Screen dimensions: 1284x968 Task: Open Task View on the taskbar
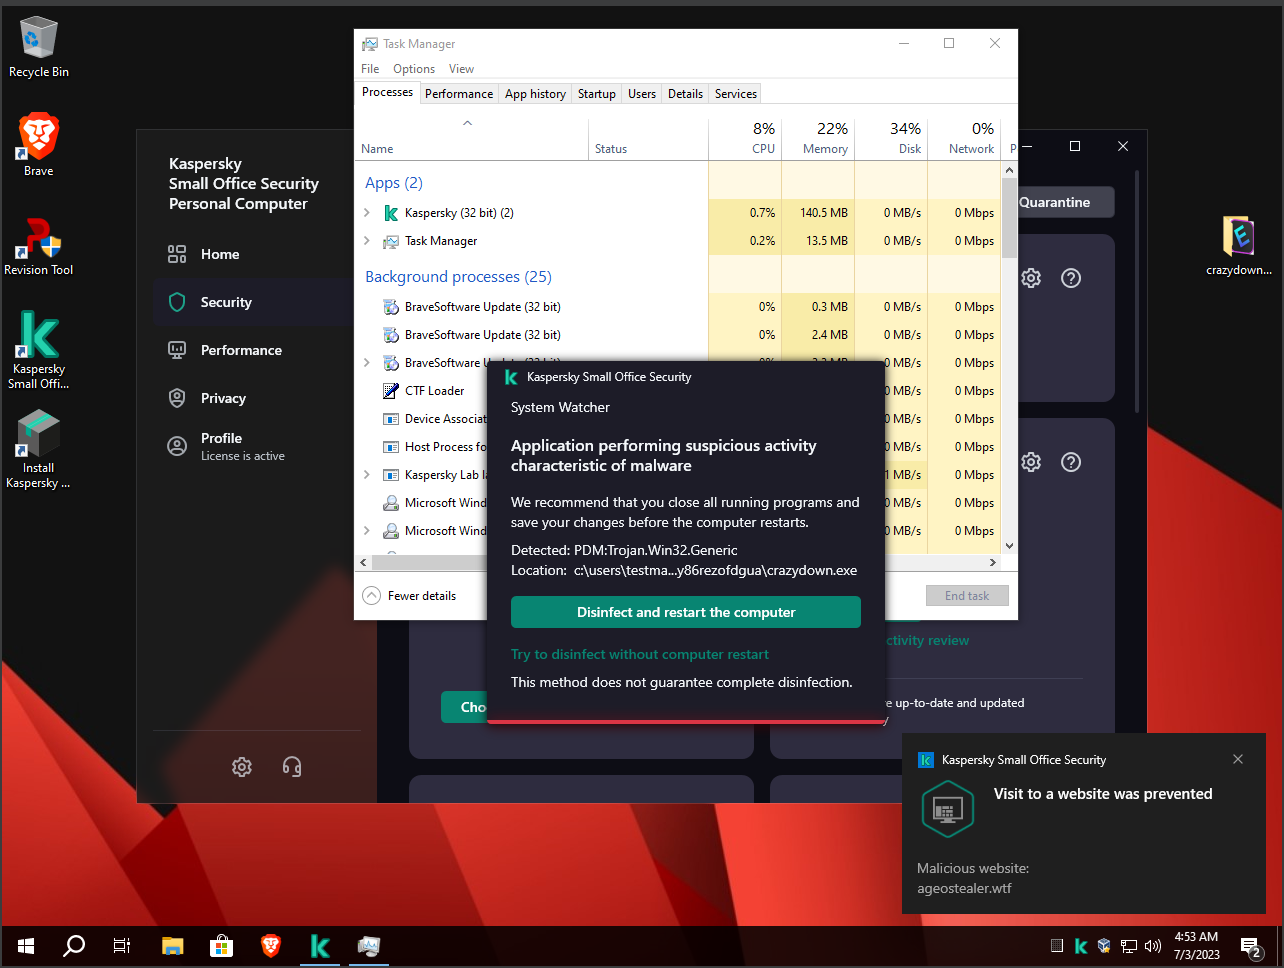click(122, 946)
